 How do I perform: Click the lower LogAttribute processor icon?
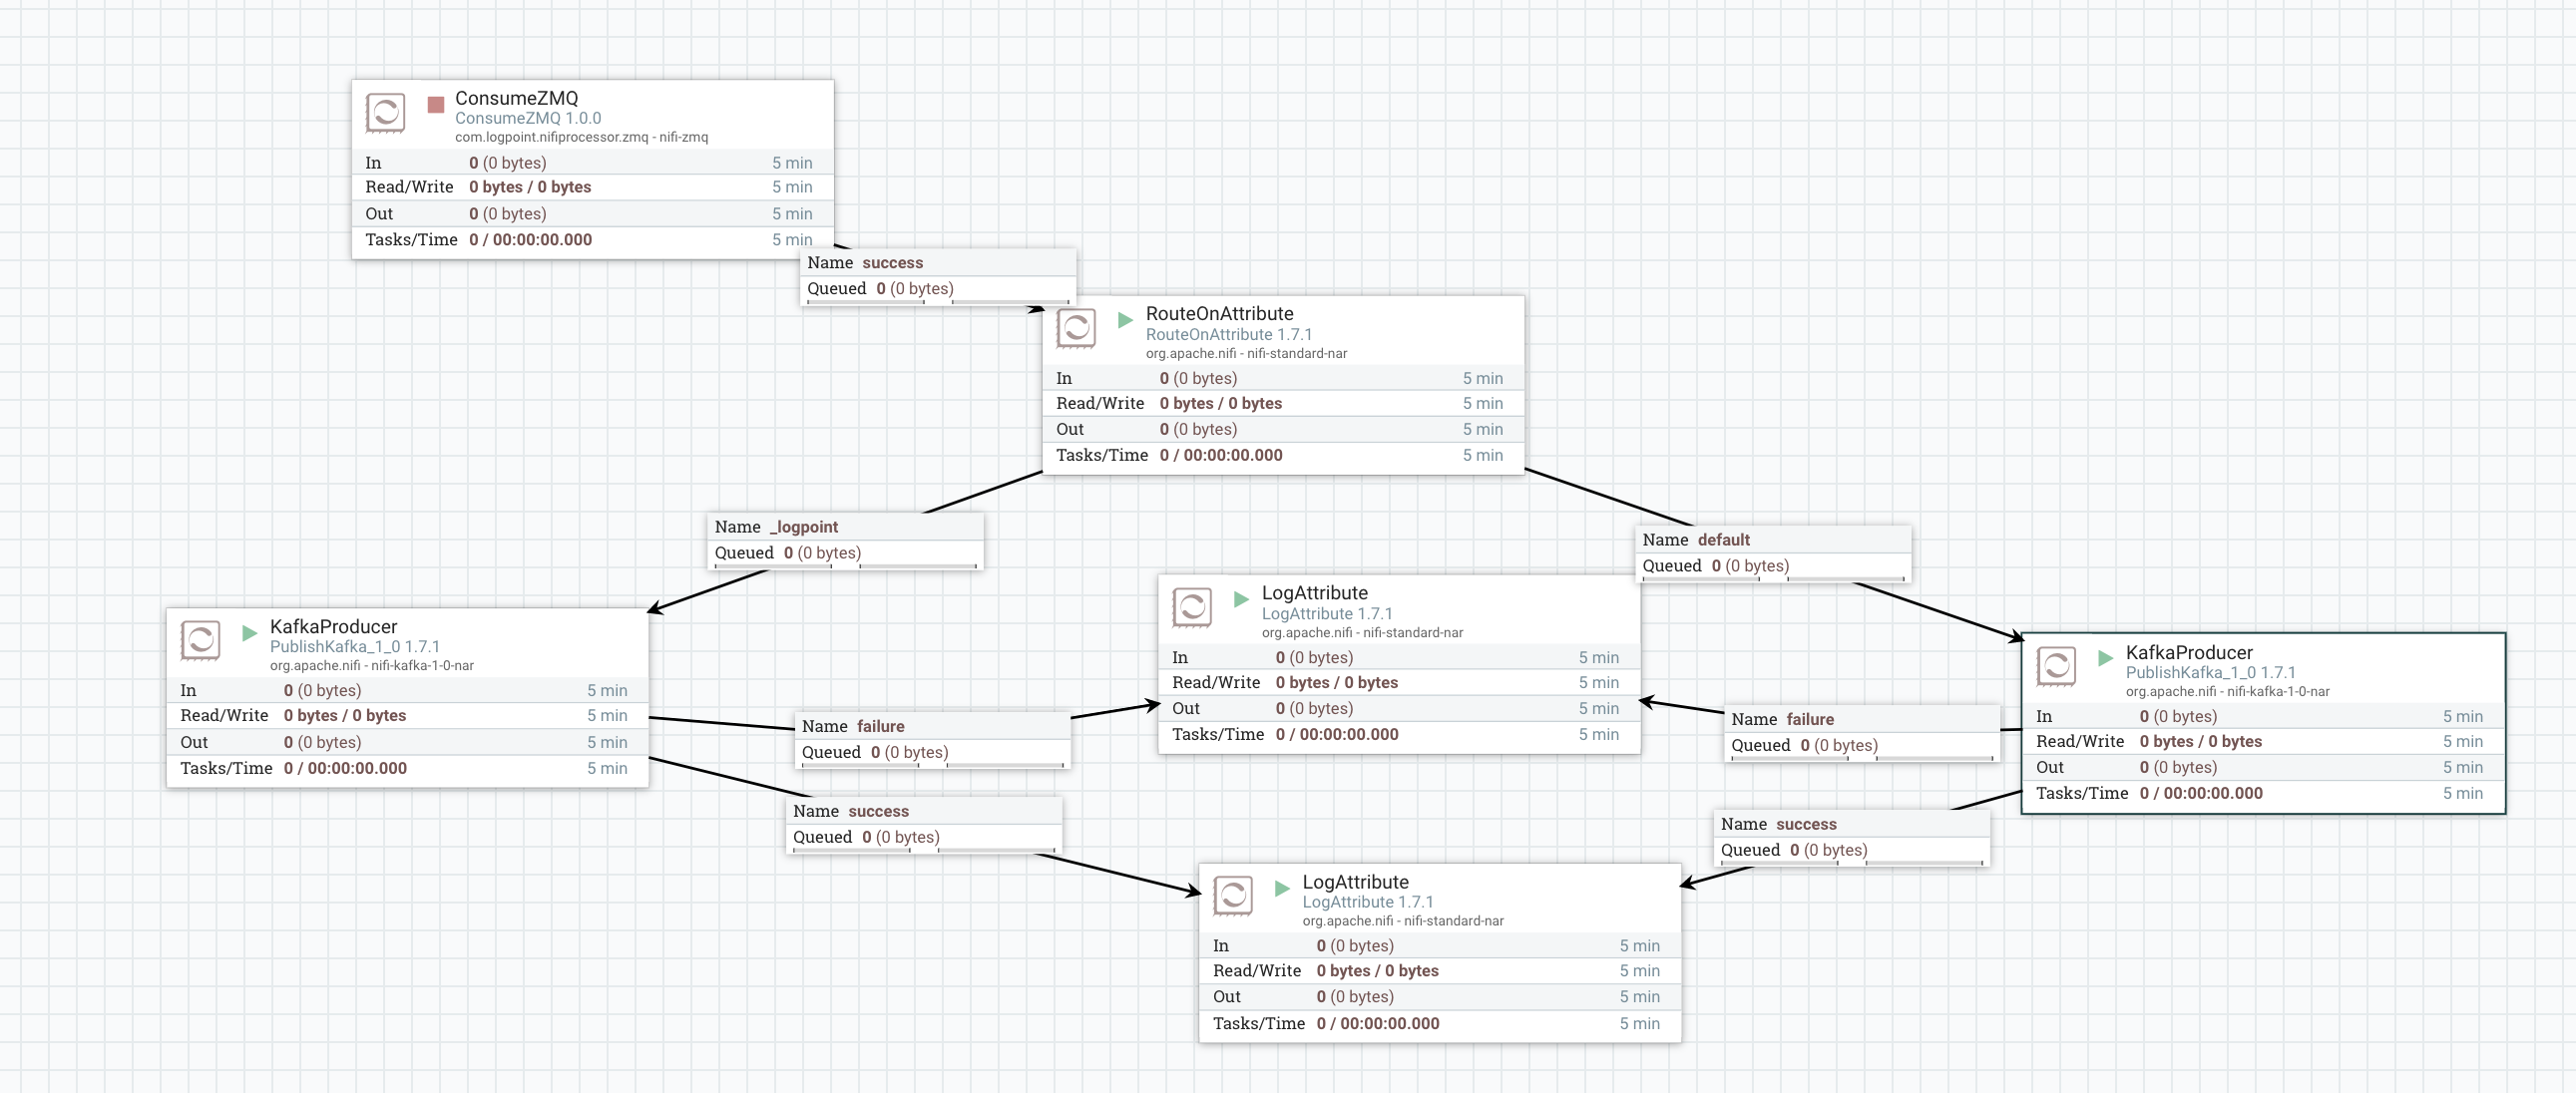[x=1233, y=895]
